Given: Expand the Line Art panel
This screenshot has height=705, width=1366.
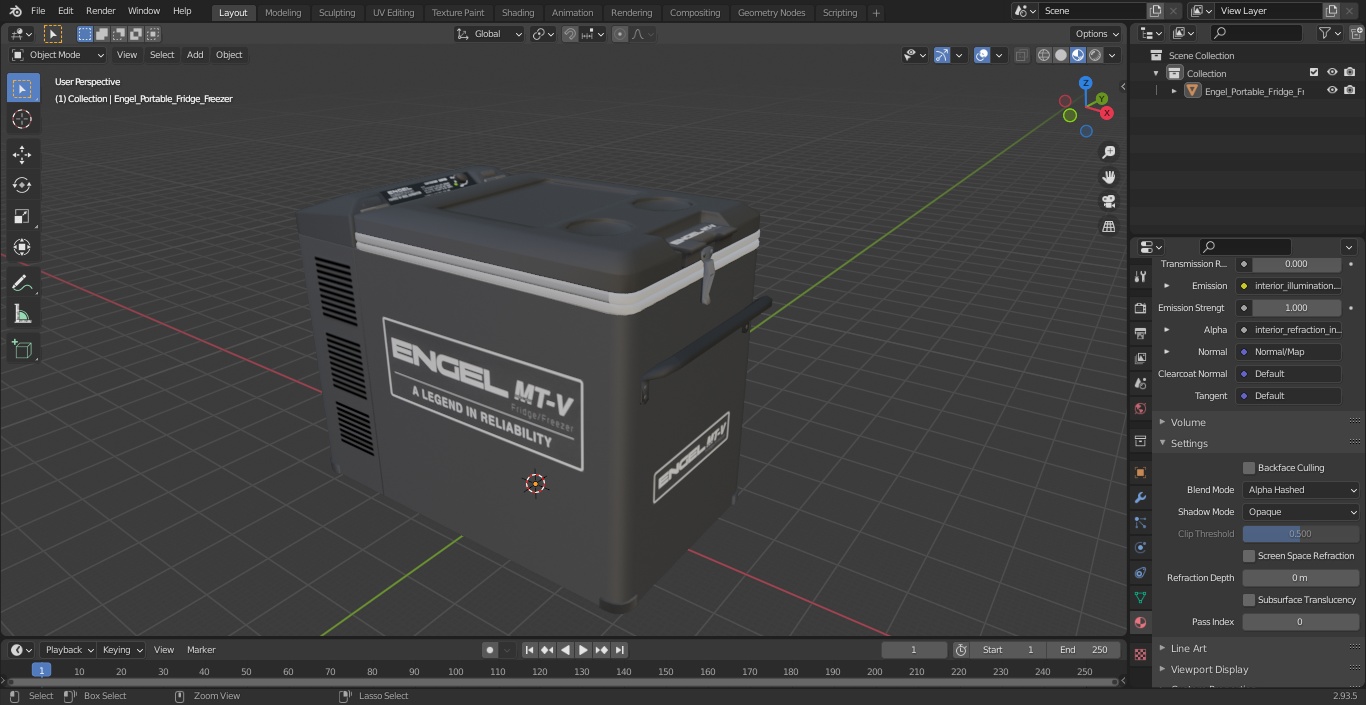Looking at the screenshot, I should pyautogui.click(x=1188, y=648).
